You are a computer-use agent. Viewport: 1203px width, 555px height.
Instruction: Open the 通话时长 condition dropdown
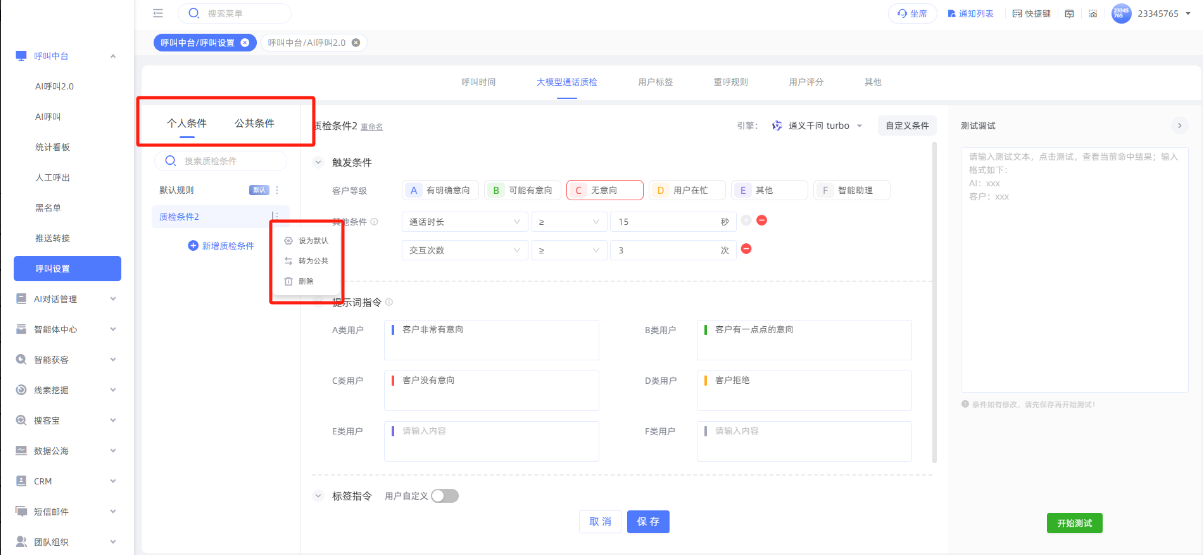[x=464, y=221]
